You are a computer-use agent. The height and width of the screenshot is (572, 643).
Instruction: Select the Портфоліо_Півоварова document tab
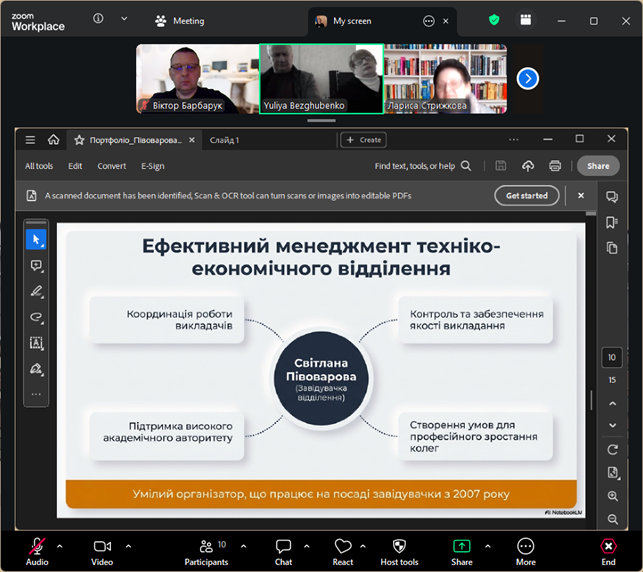pos(136,140)
